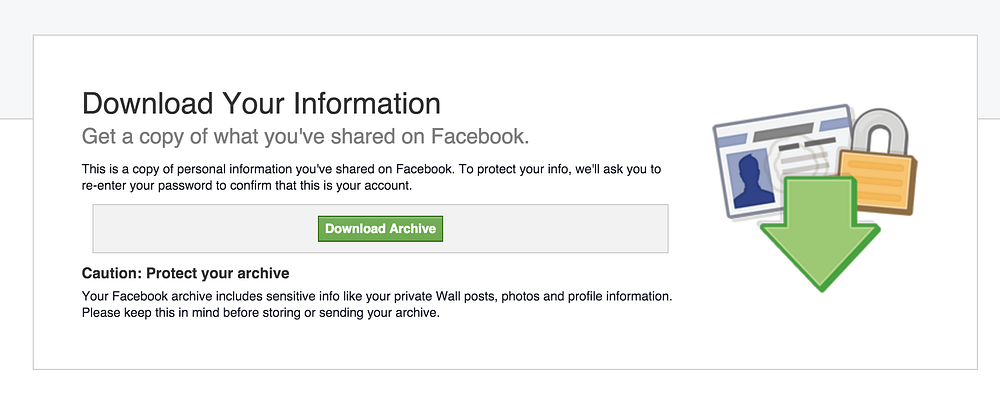This screenshot has width=1000, height=416.
Task: Click the sentence starting "This is a copy of personal information"
Action: pyautogui.click(x=372, y=170)
